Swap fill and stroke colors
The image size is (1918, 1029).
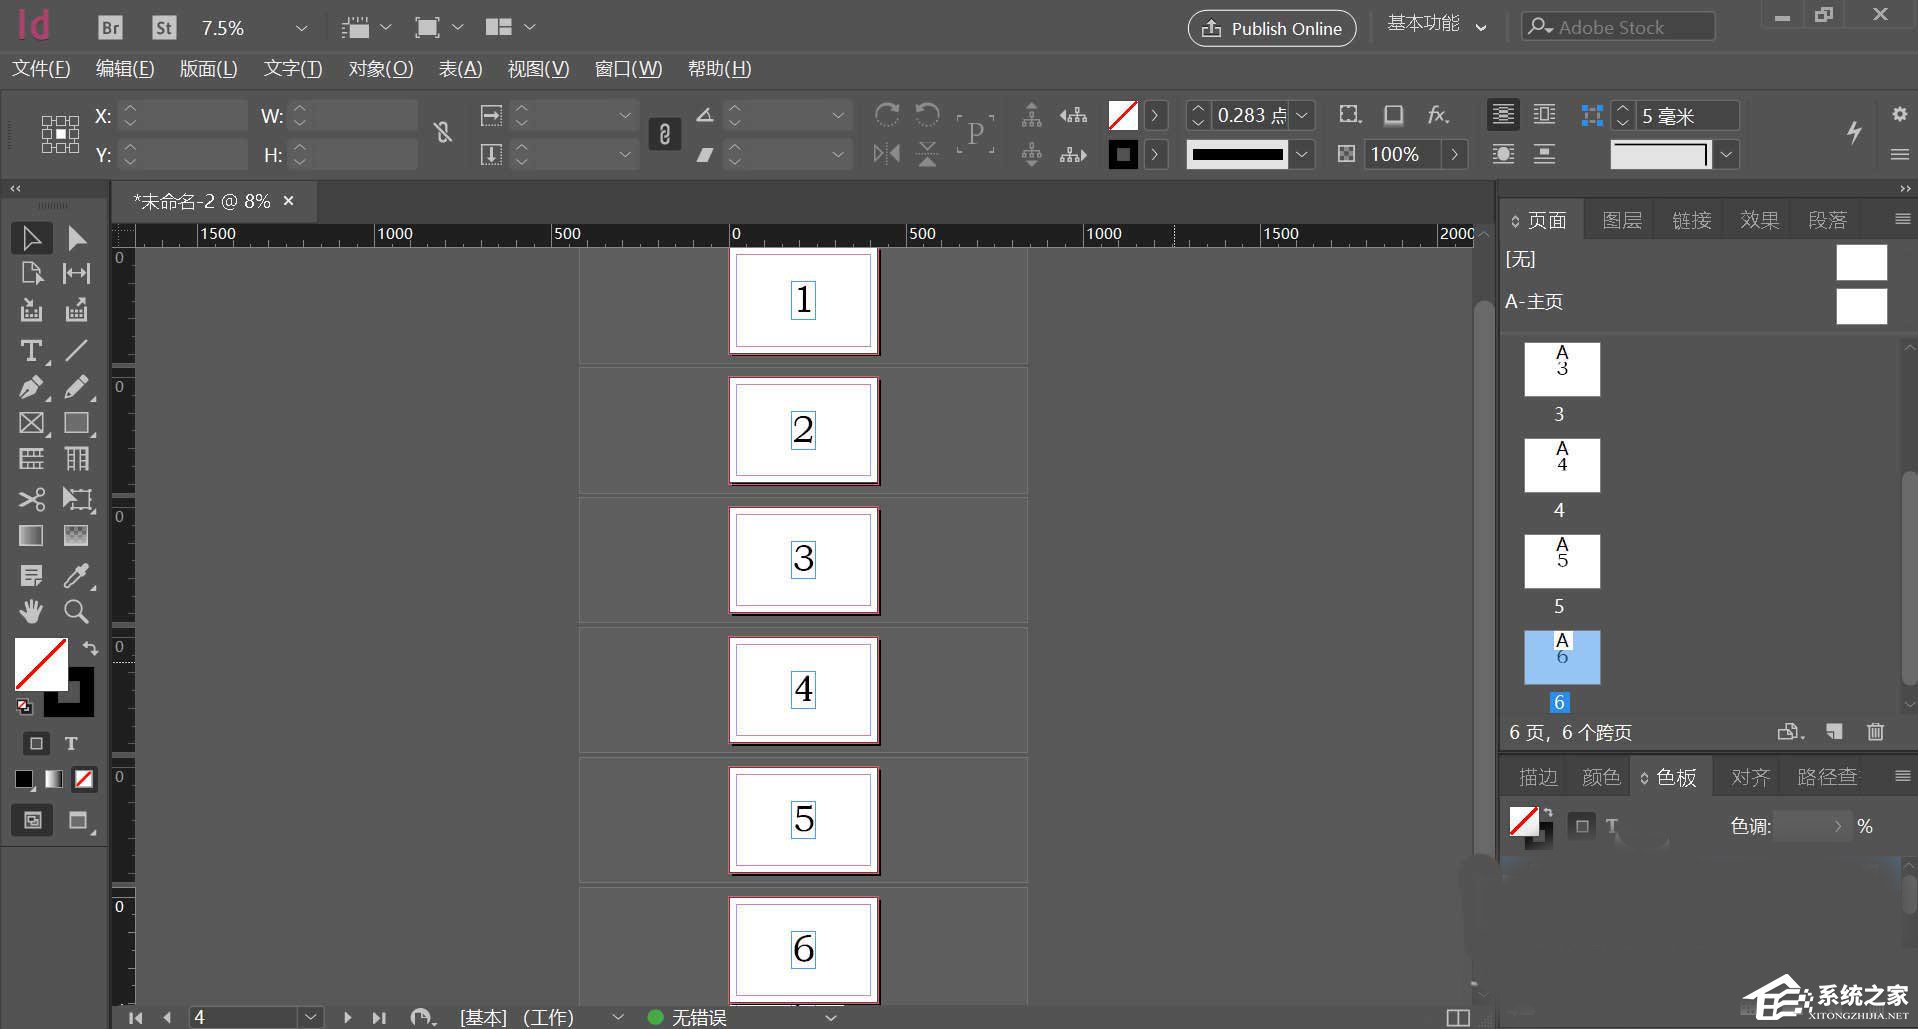pyautogui.click(x=90, y=648)
